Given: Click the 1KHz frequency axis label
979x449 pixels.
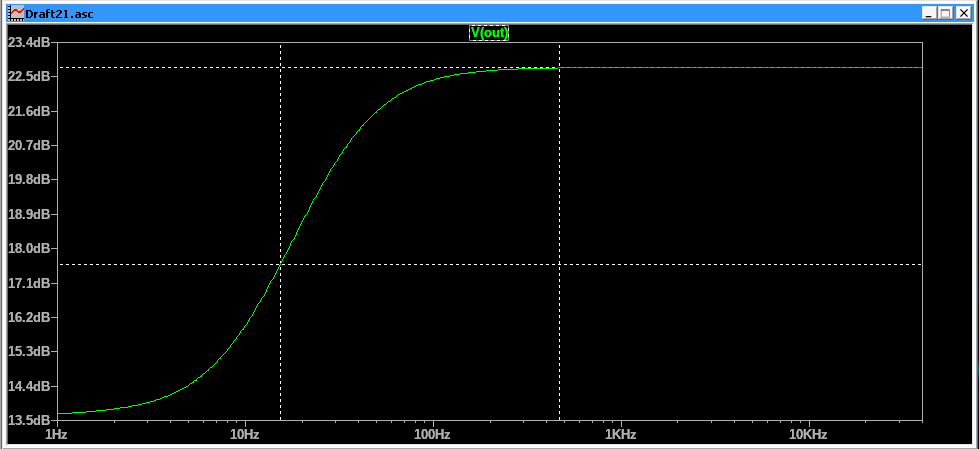Looking at the screenshot, I should click(x=620, y=435).
